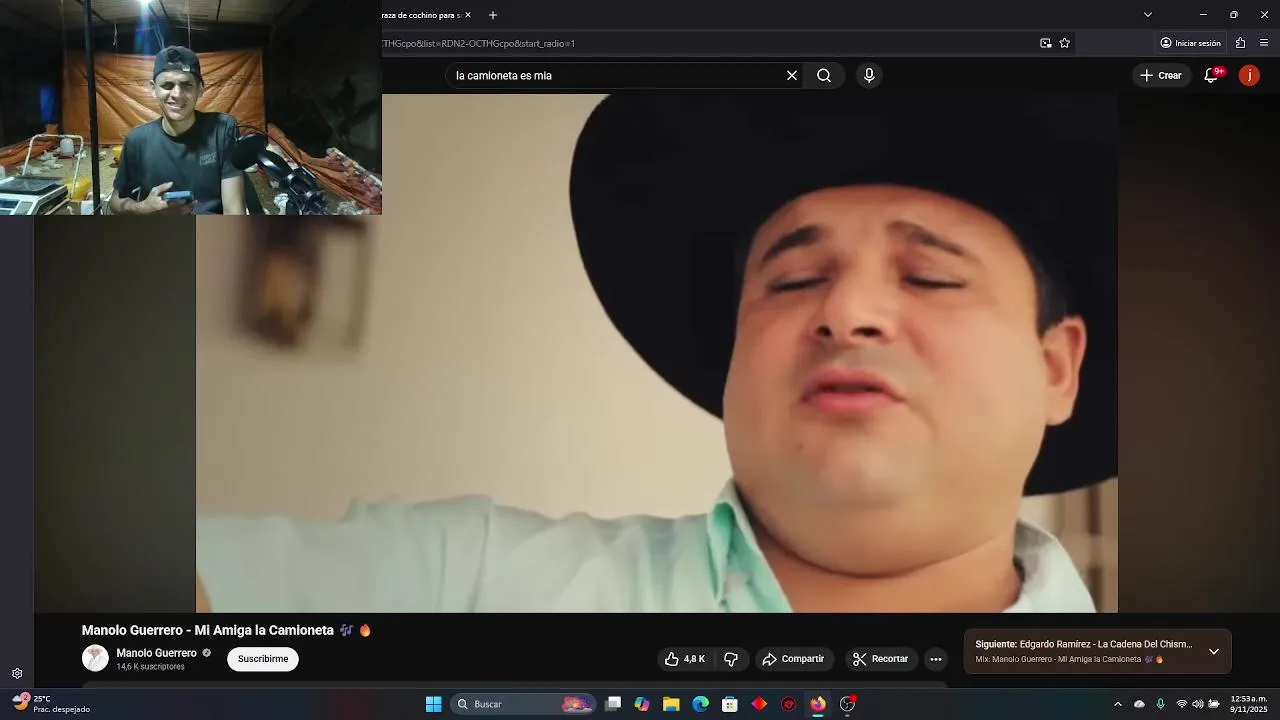Open more actions three-dot menu
Viewport: 1280px width, 720px height.
click(x=936, y=659)
